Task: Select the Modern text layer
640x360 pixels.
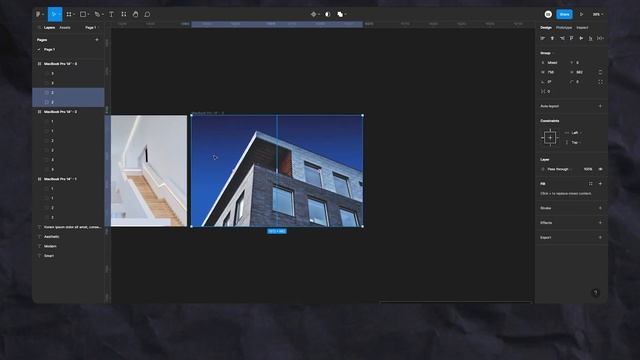Action: [x=50, y=246]
